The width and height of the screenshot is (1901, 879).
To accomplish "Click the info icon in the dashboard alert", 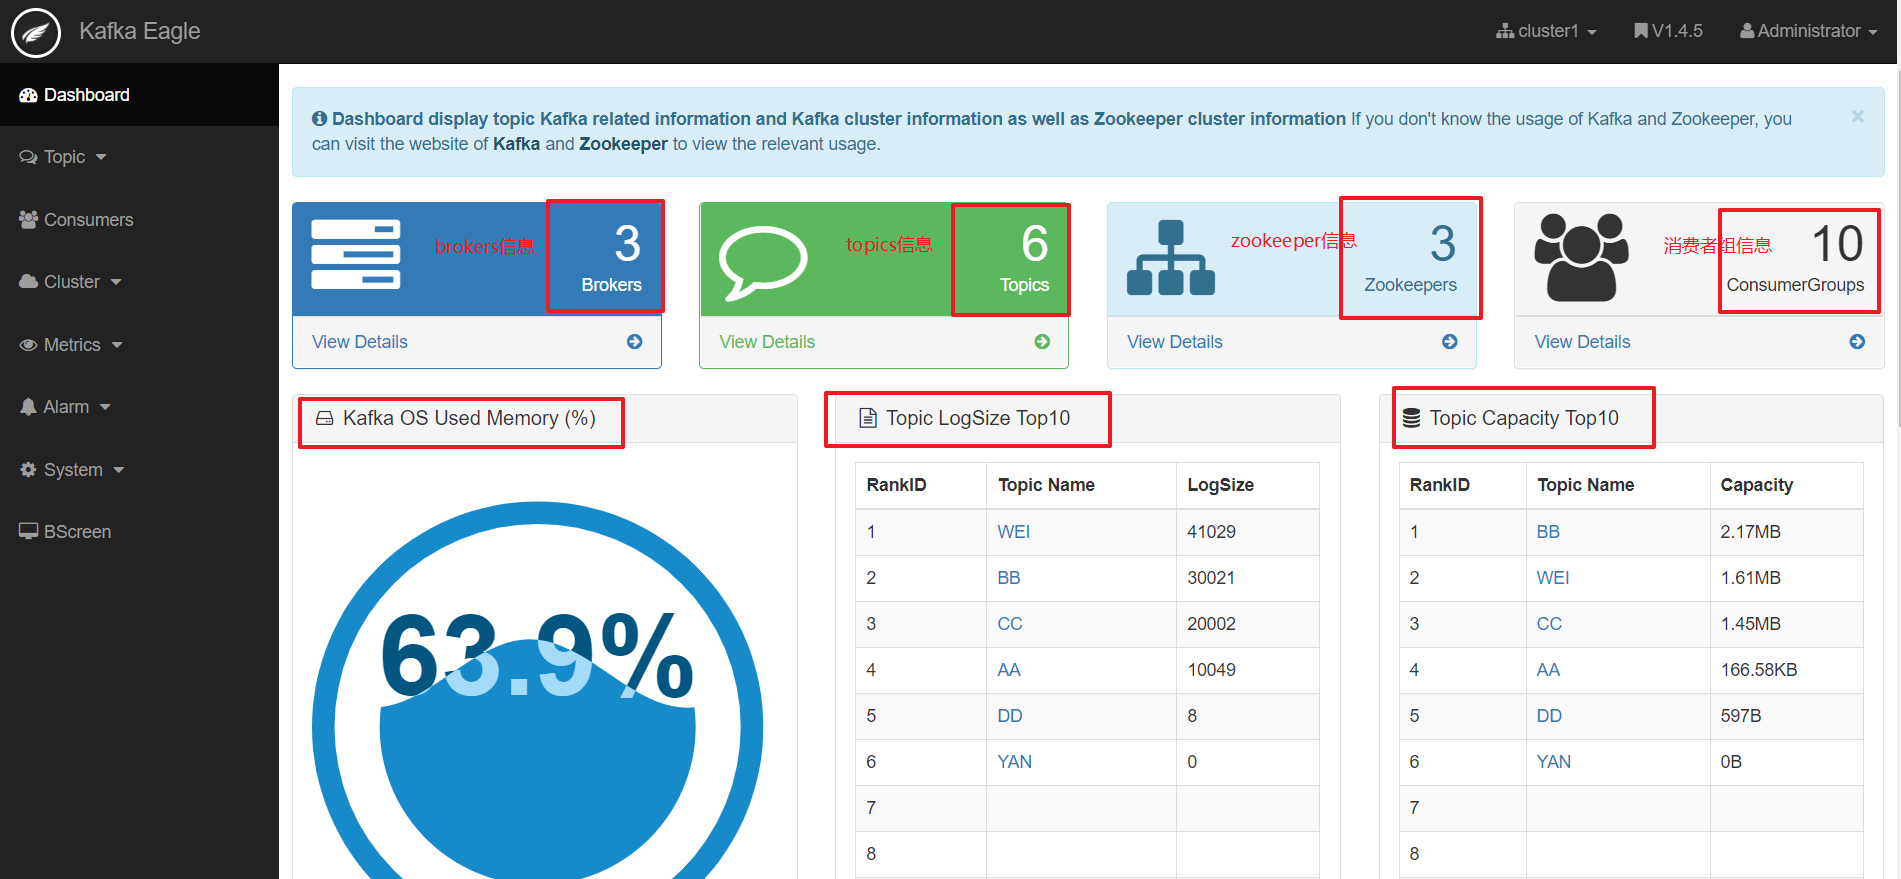I will coord(320,119).
